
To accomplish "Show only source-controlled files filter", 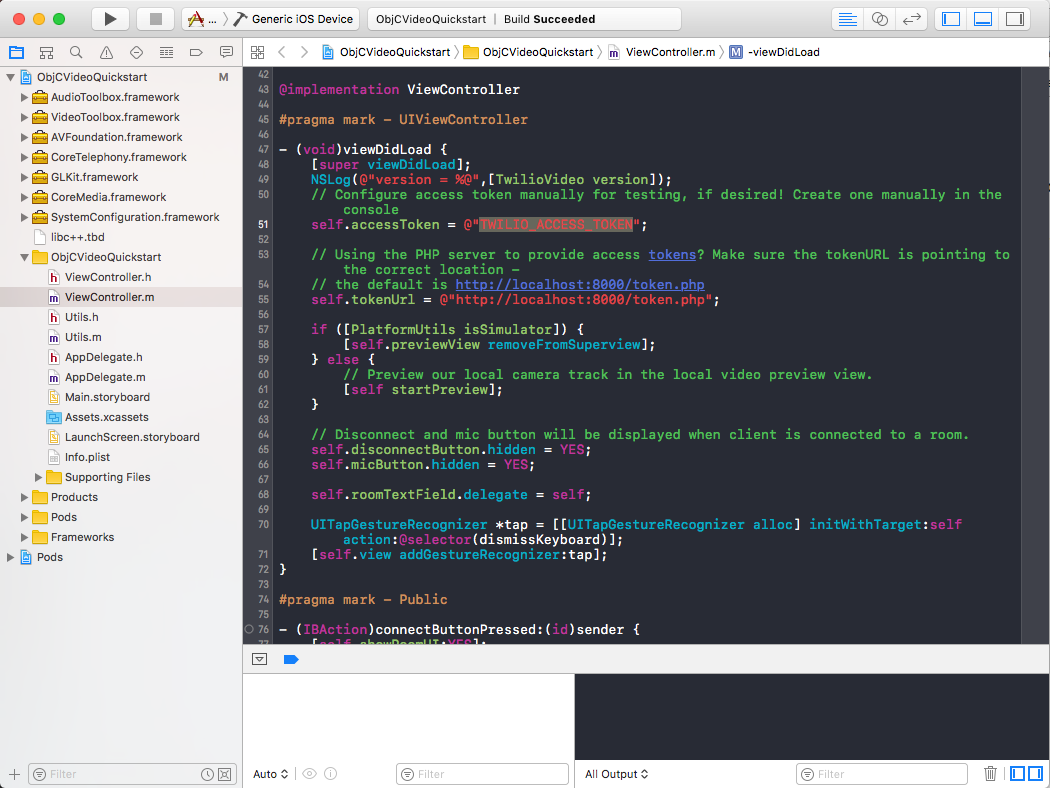I will tap(225, 774).
